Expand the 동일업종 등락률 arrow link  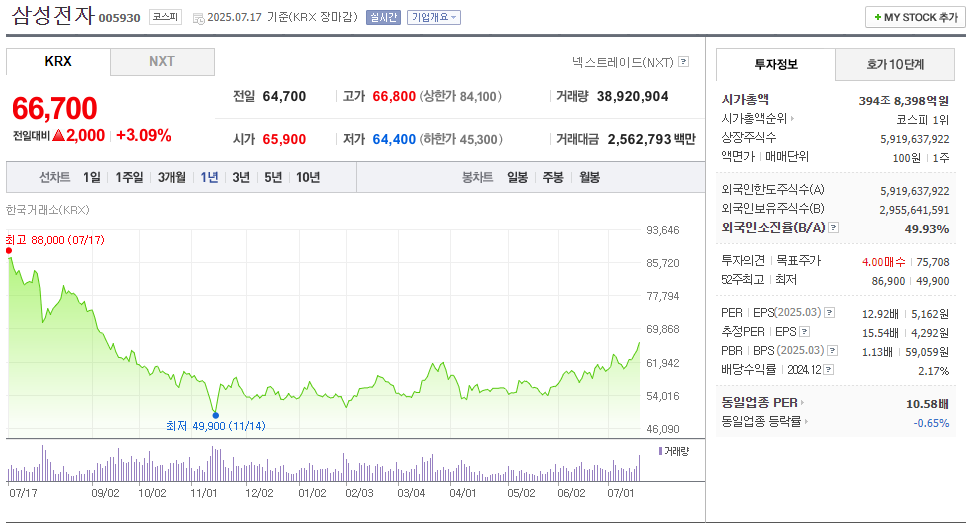[806, 422]
